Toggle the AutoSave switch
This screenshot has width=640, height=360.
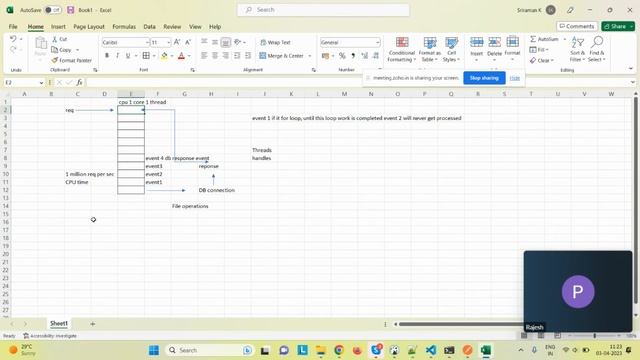click(x=53, y=10)
